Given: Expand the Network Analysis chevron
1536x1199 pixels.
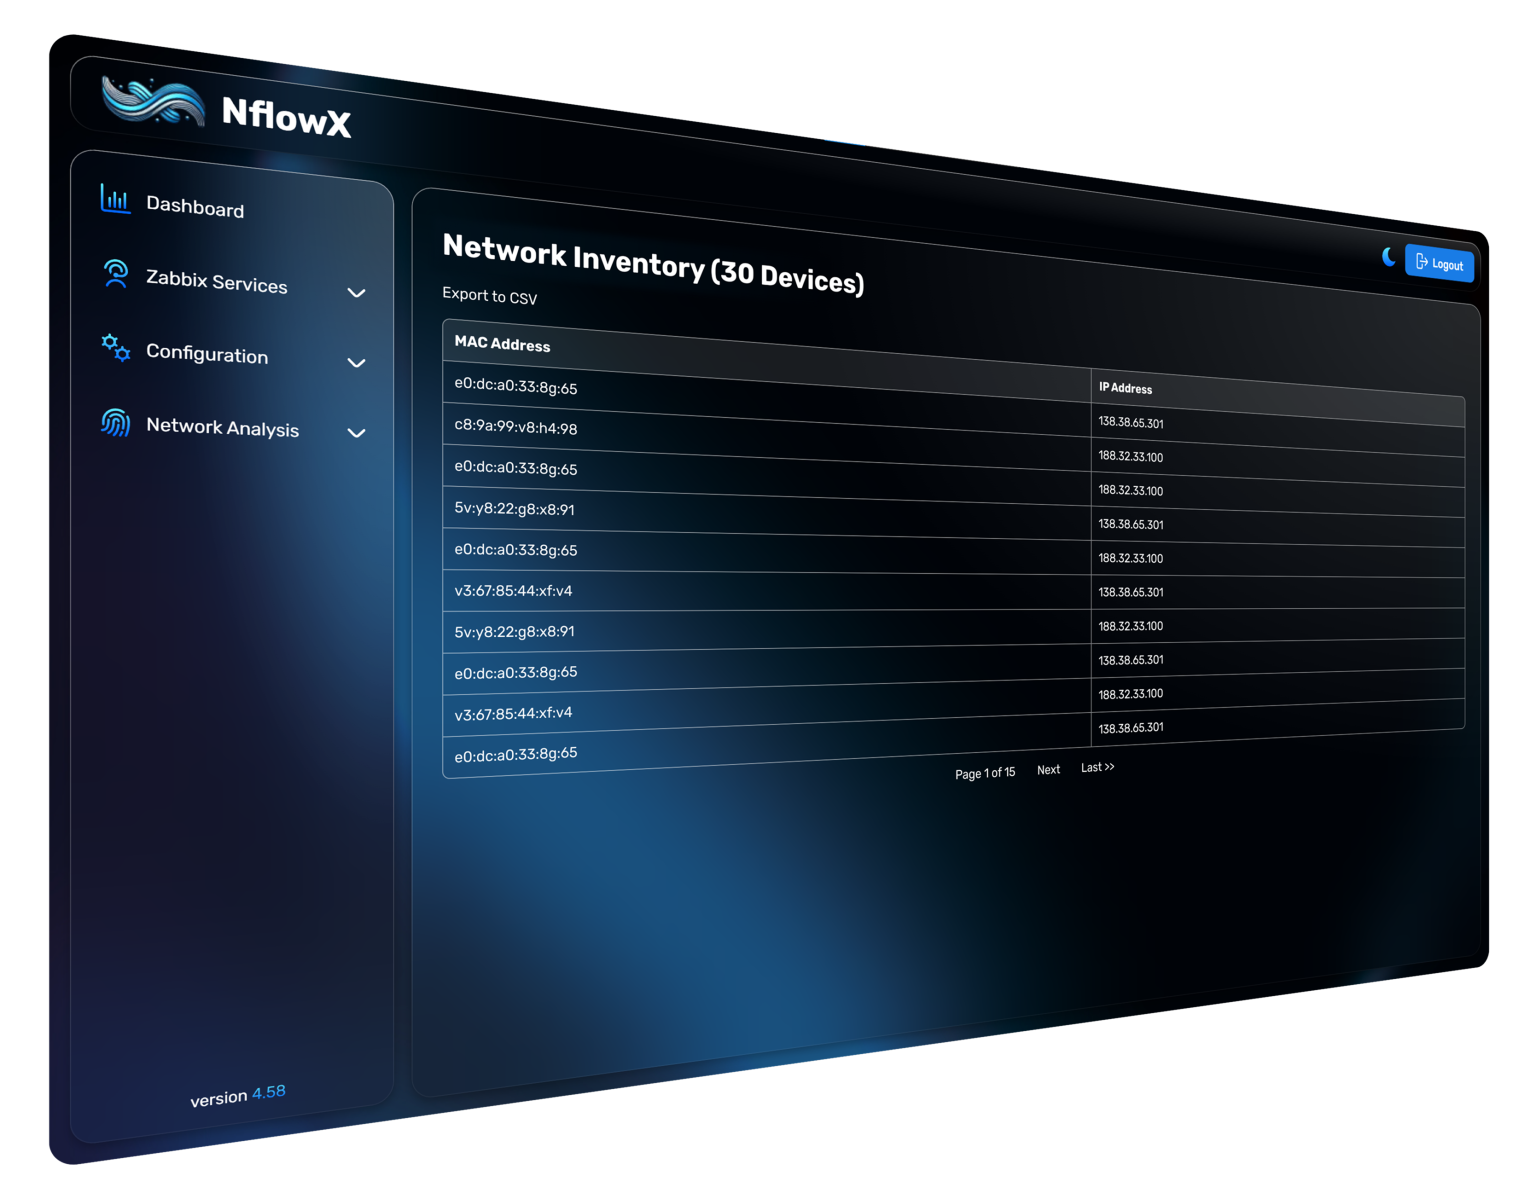Looking at the screenshot, I should [356, 433].
